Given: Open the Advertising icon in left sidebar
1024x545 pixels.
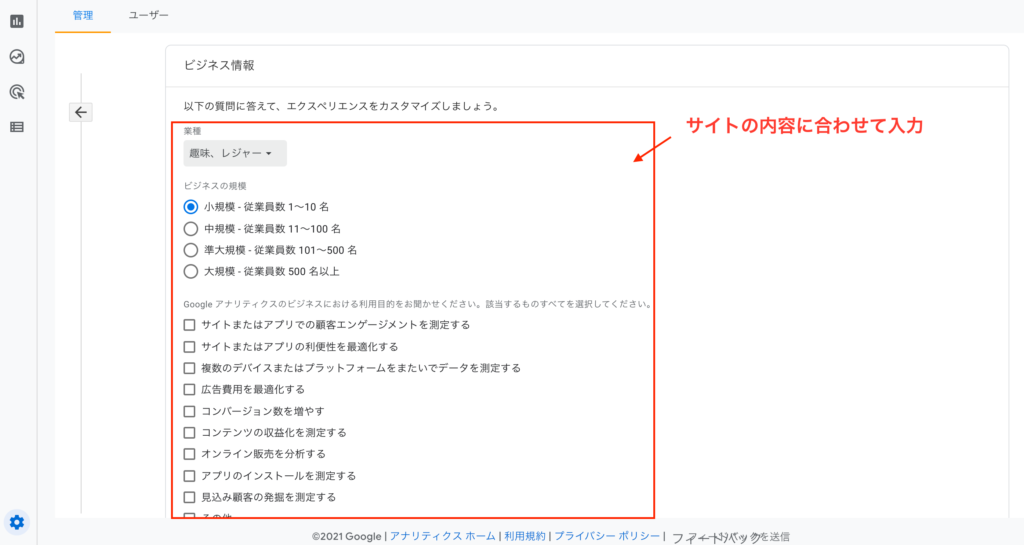Looking at the screenshot, I should 17,92.
